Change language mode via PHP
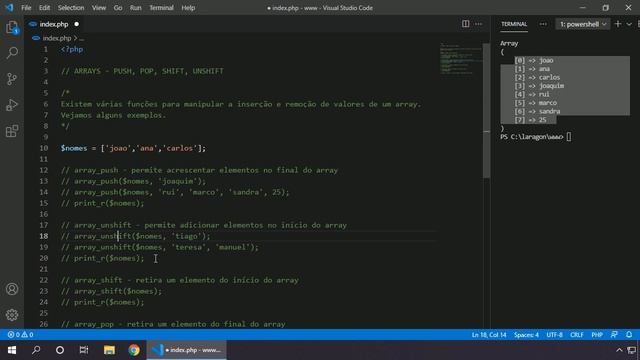This screenshot has height=360, width=640. 597,335
